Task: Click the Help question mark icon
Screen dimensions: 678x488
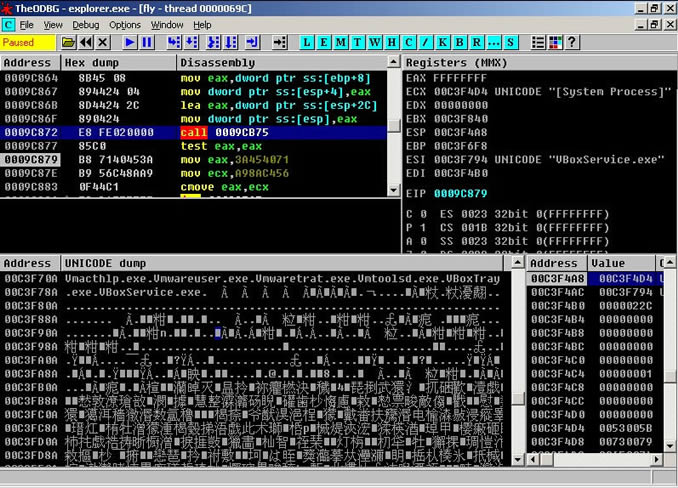Action: tap(572, 43)
